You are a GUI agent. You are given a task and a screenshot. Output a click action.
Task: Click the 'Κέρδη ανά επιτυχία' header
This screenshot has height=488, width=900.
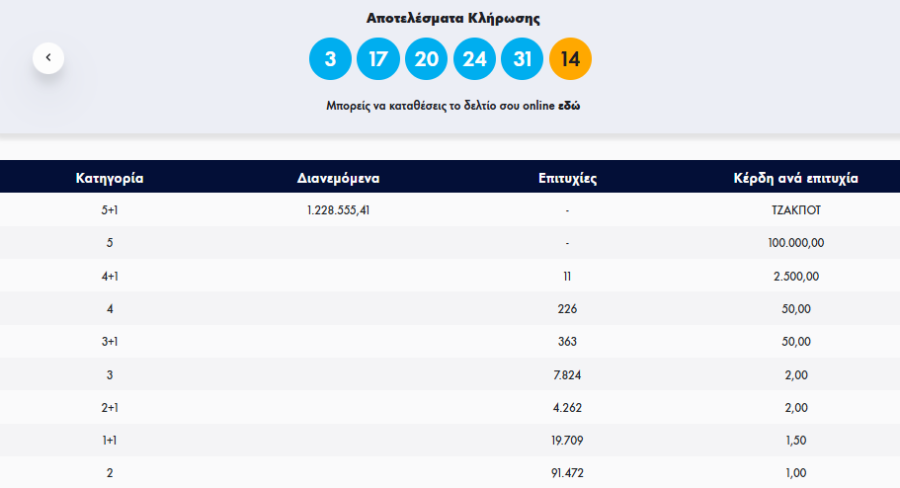[795, 179]
